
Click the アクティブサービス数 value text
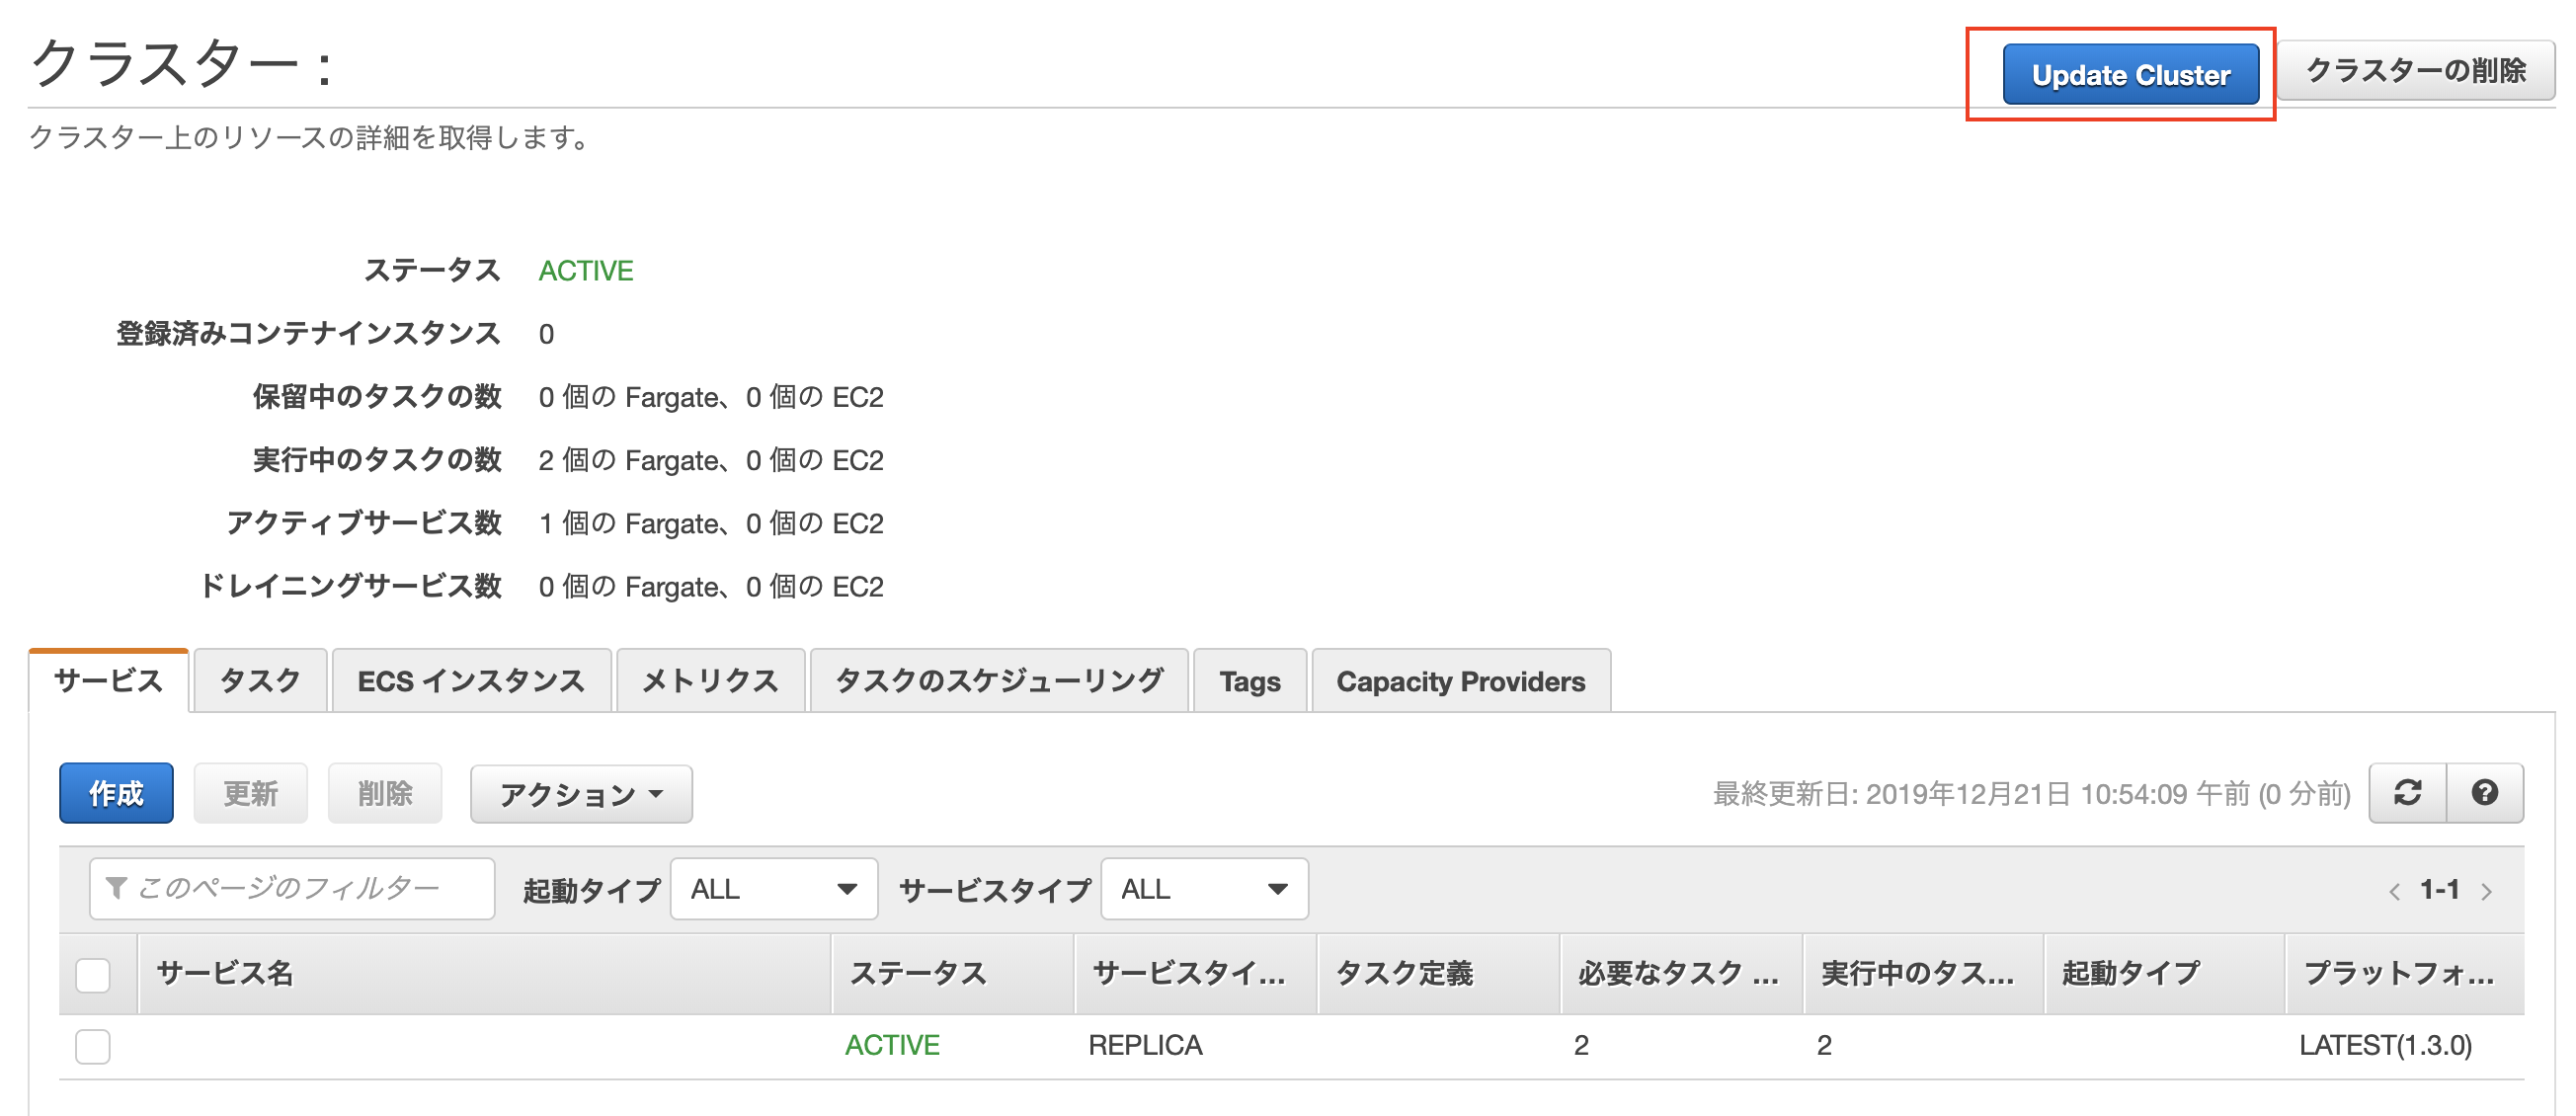coord(711,523)
